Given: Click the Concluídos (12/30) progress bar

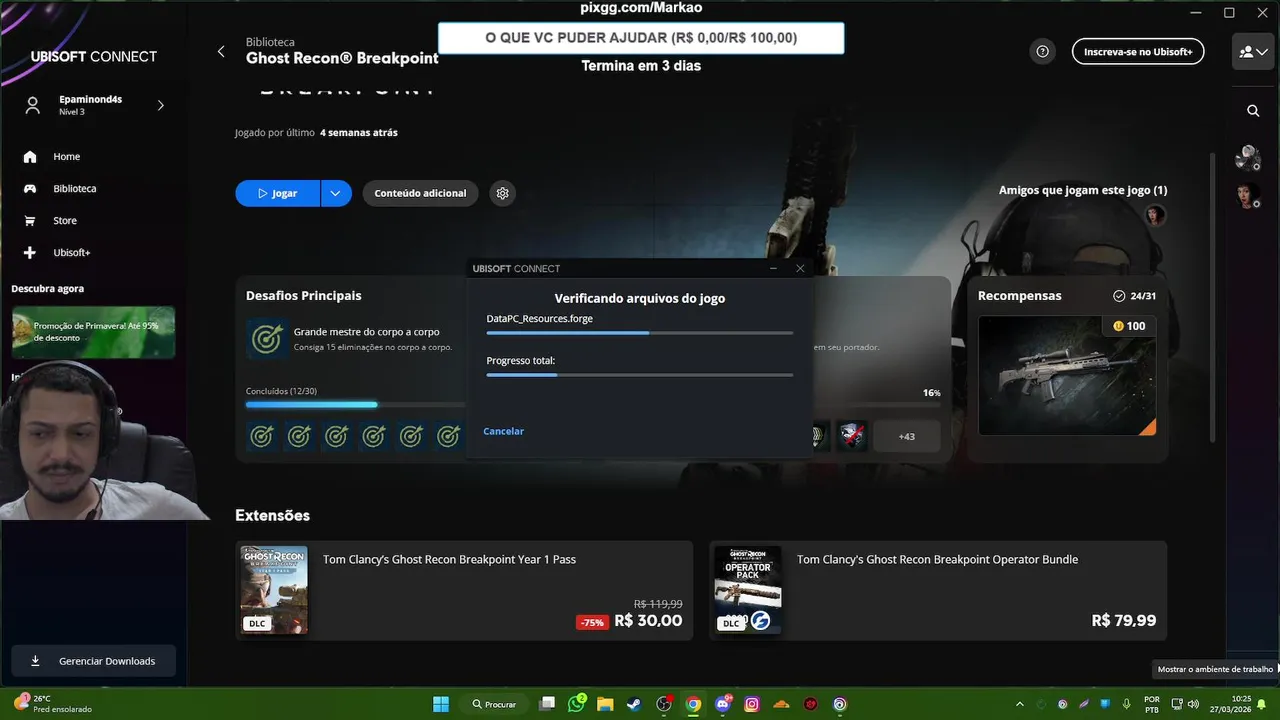Looking at the screenshot, I should (355, 404).
